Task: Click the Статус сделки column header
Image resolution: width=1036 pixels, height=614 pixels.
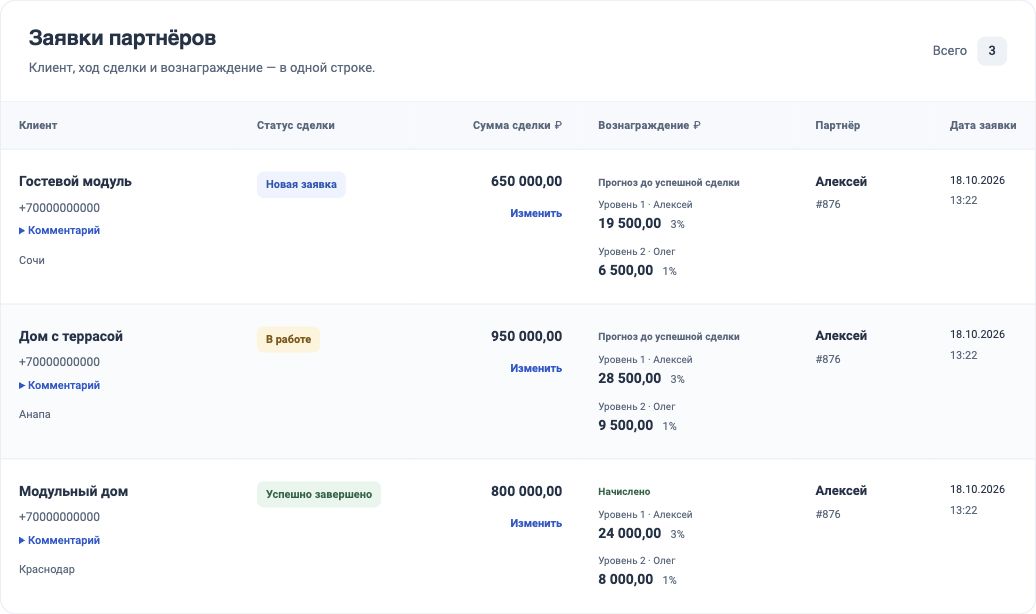Action: click(x=295, y=125)
